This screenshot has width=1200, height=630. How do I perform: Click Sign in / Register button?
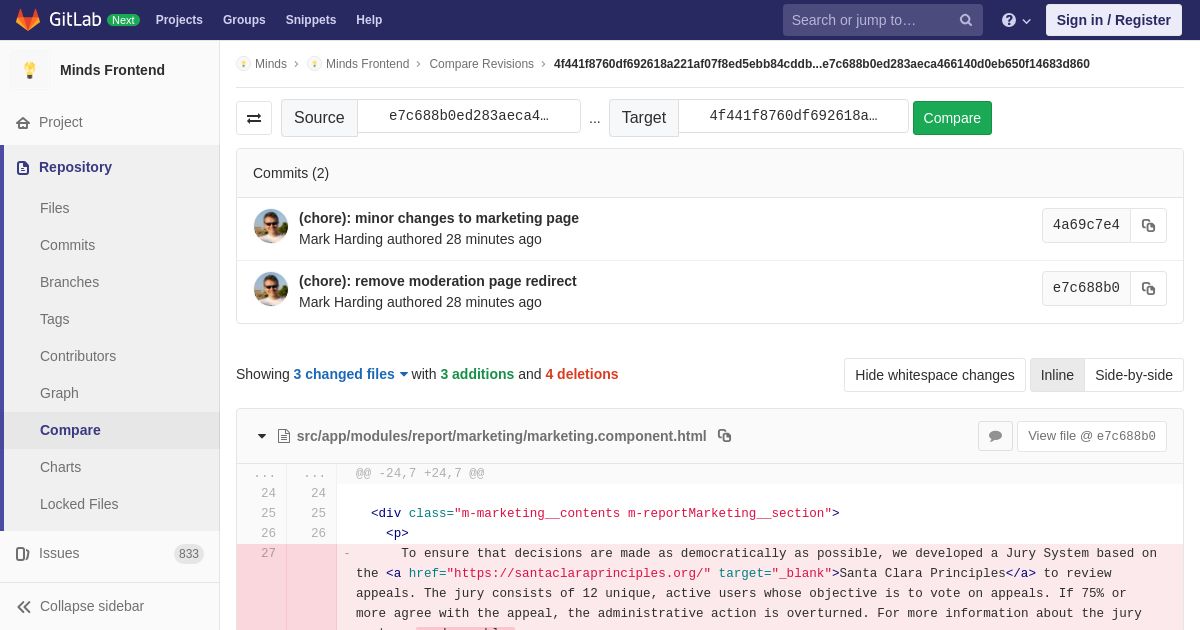coord(1113,20)
